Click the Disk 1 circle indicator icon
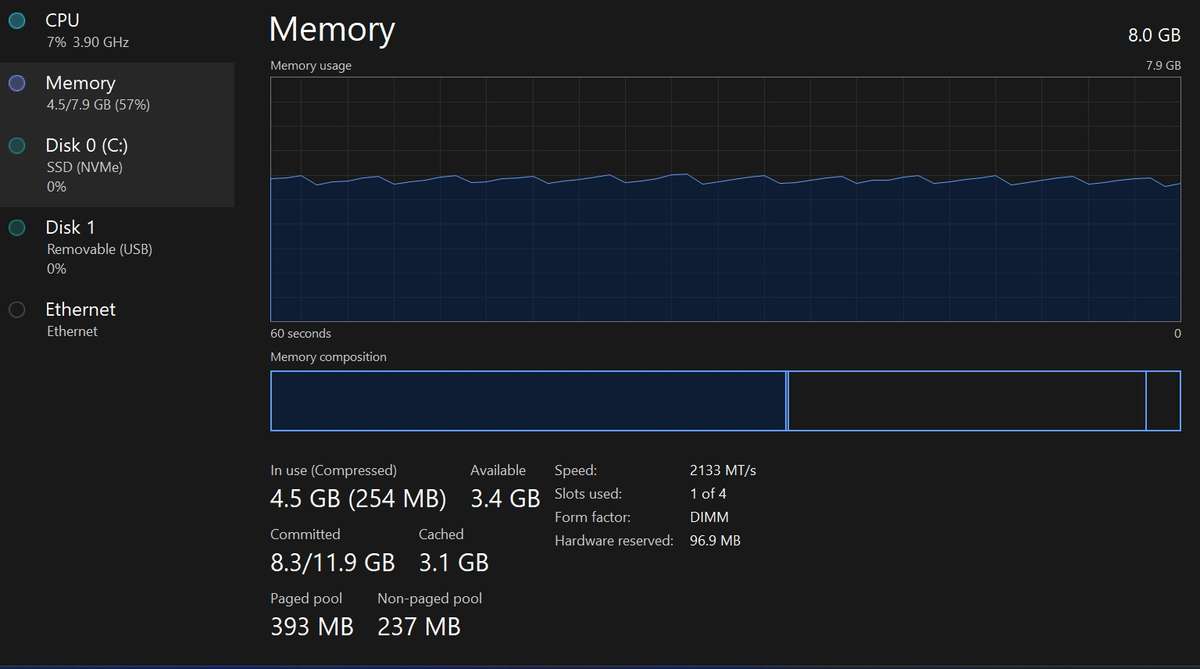1200x669 pixels. pos(16,228)
